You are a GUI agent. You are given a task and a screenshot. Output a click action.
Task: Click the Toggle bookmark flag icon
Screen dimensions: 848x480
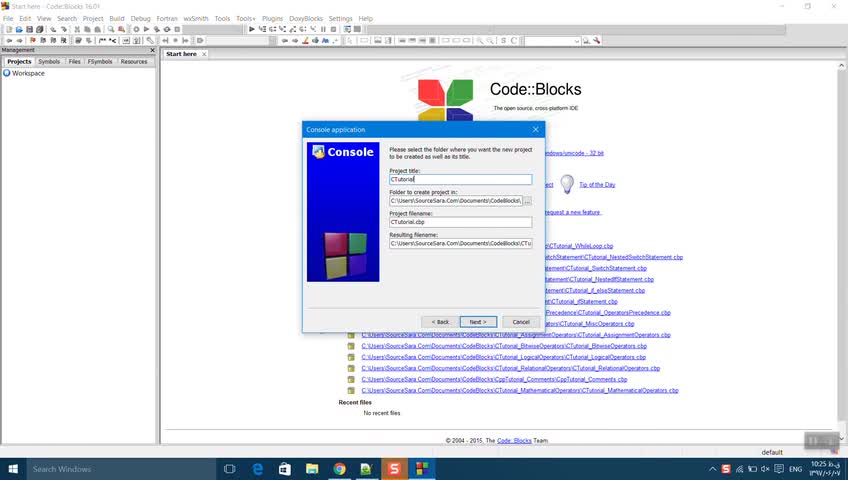pos(32,41)
